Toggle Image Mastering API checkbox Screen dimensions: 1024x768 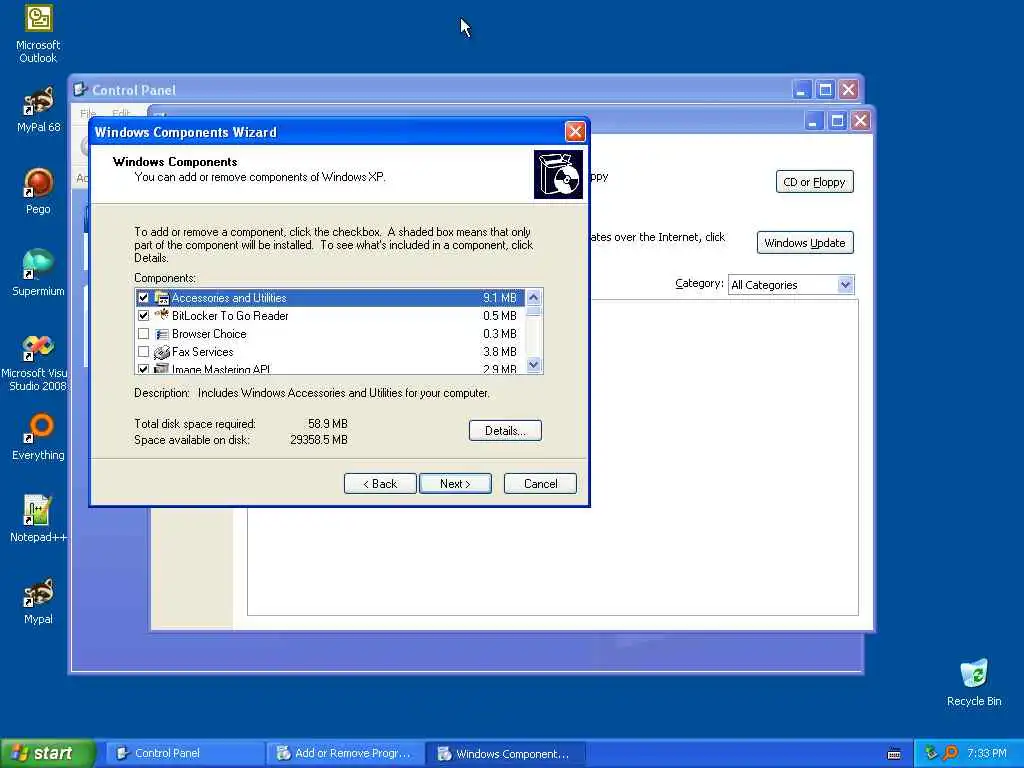point(143,370)
